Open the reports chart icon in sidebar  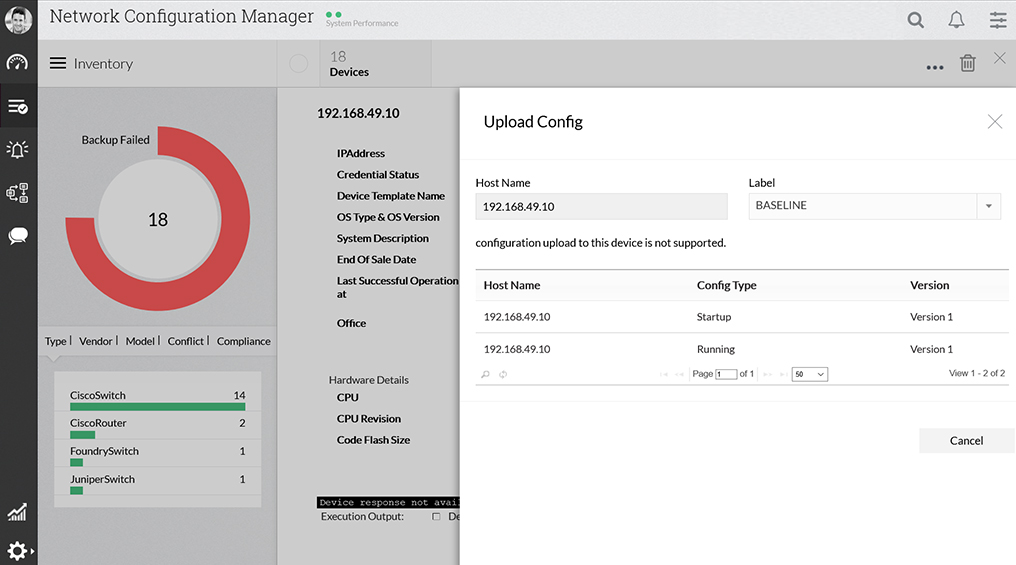pos(18,513)
